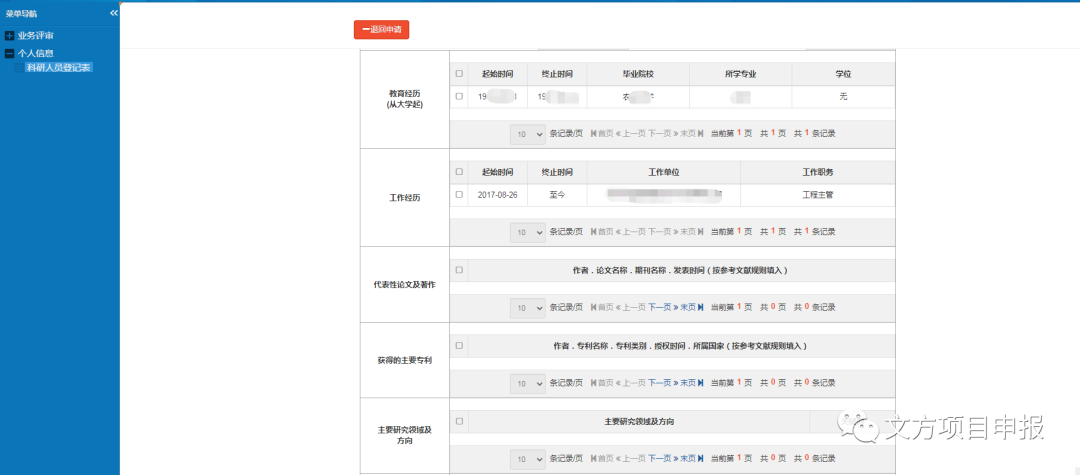Go to 上一页 in 工作经历 pagination
The width and height of the screenshot is (1080, 475).
(x=630, y=232)
